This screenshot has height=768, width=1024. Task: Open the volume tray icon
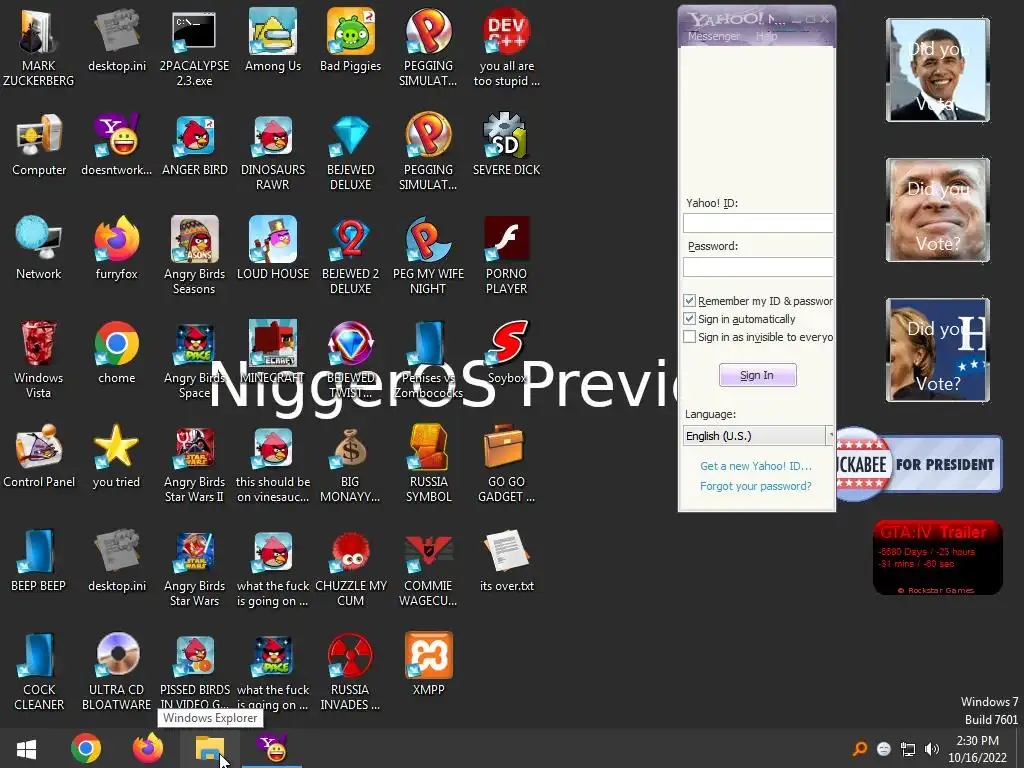932,748
